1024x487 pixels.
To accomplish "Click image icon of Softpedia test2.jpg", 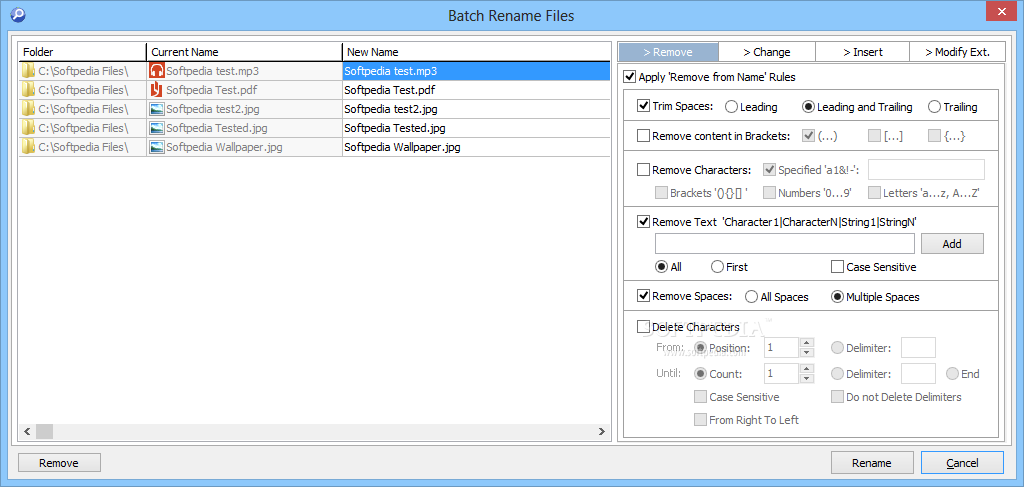I will pyautogui.click(x=157, y=109).
